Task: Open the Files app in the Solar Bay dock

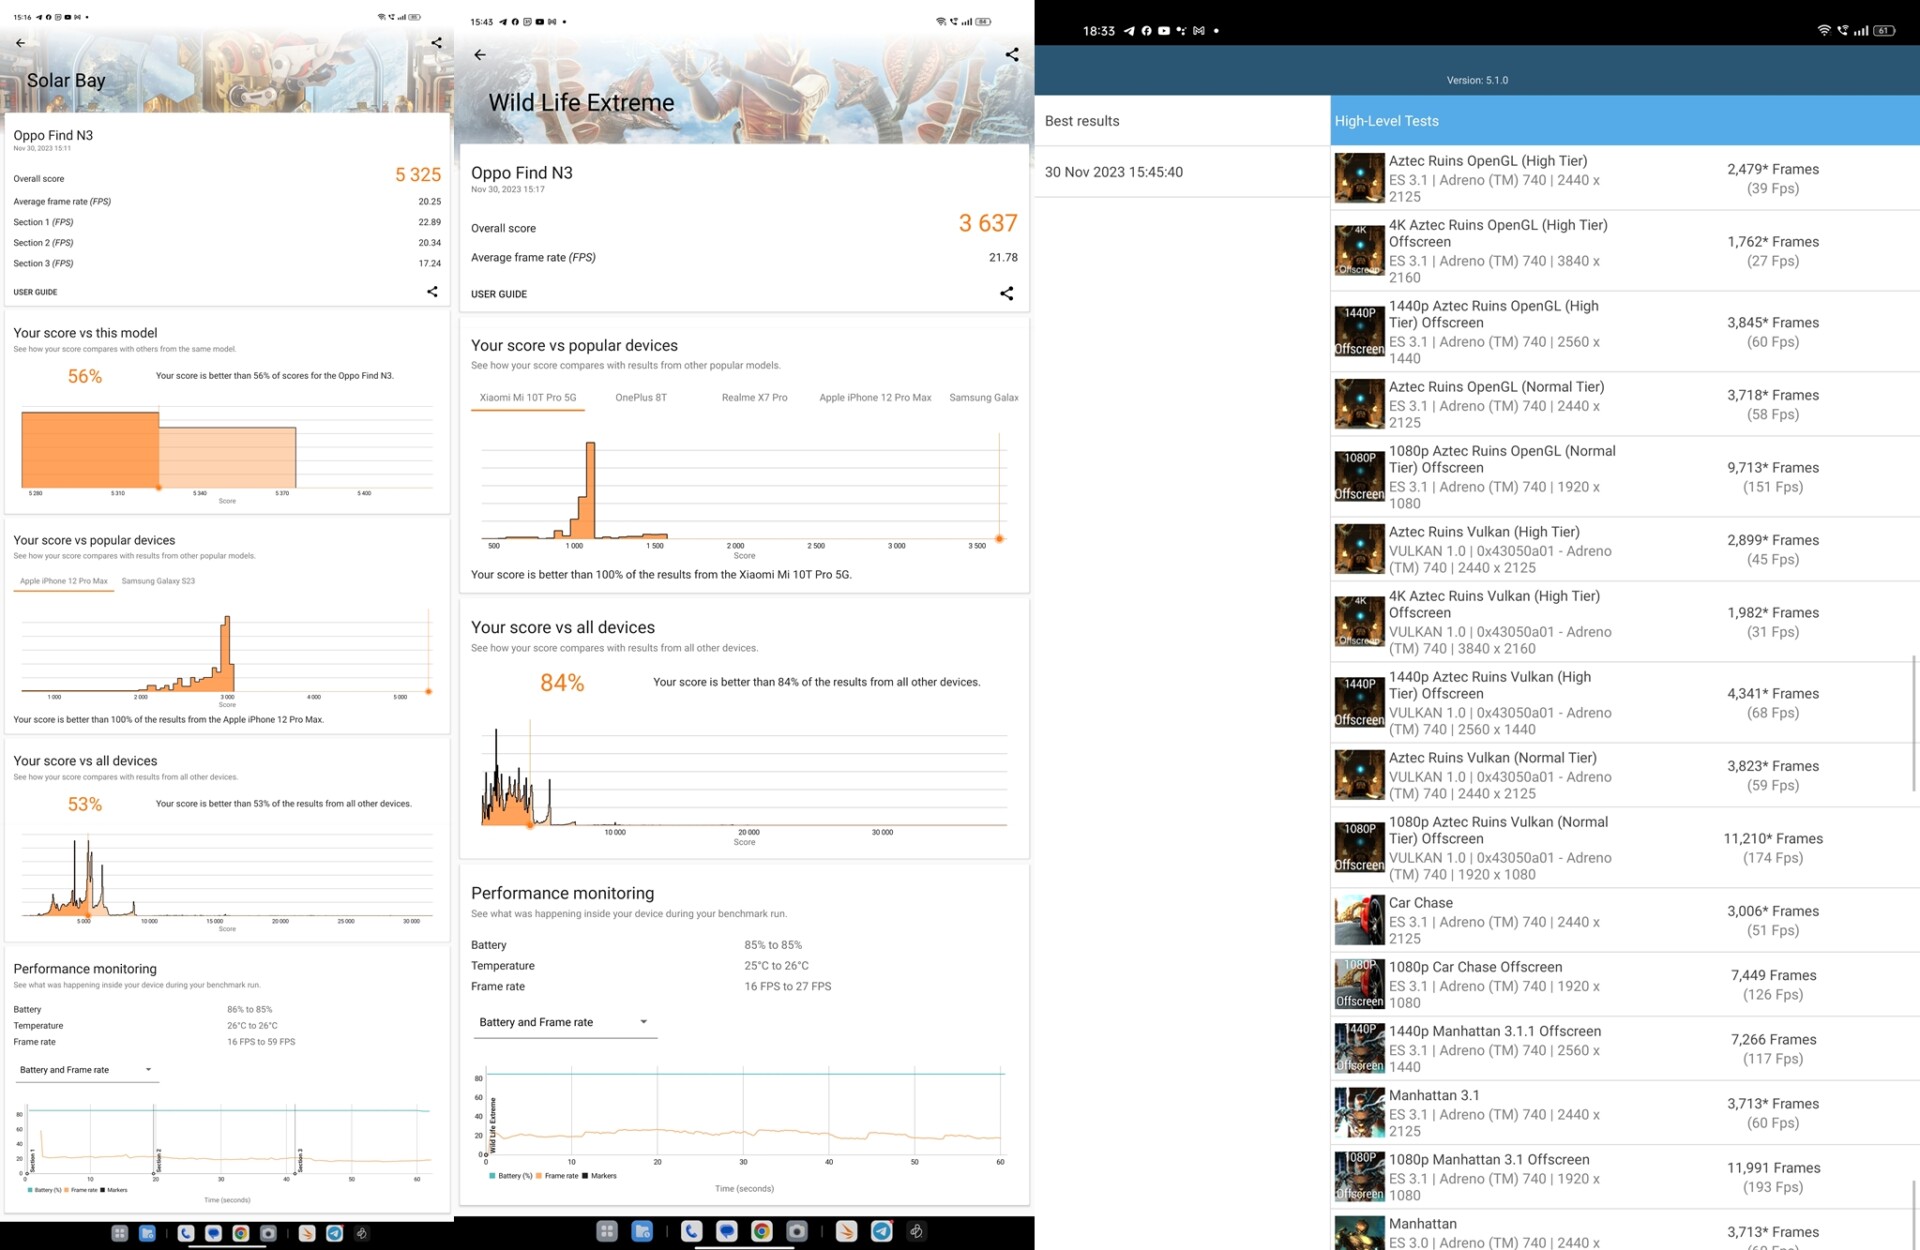Action: [147, 1233]
